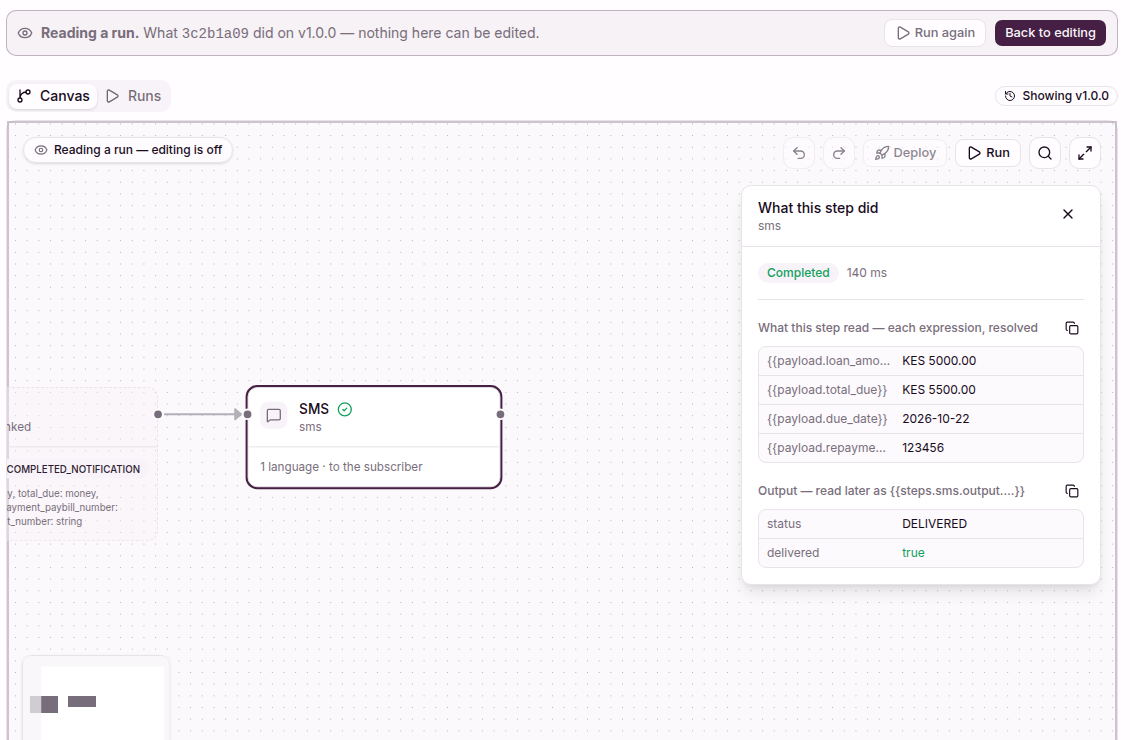This screenshot has width=1130, height=740.
Task: Select the SMS node on canvas
Action: pyautogui.click(x=374, y=437)
